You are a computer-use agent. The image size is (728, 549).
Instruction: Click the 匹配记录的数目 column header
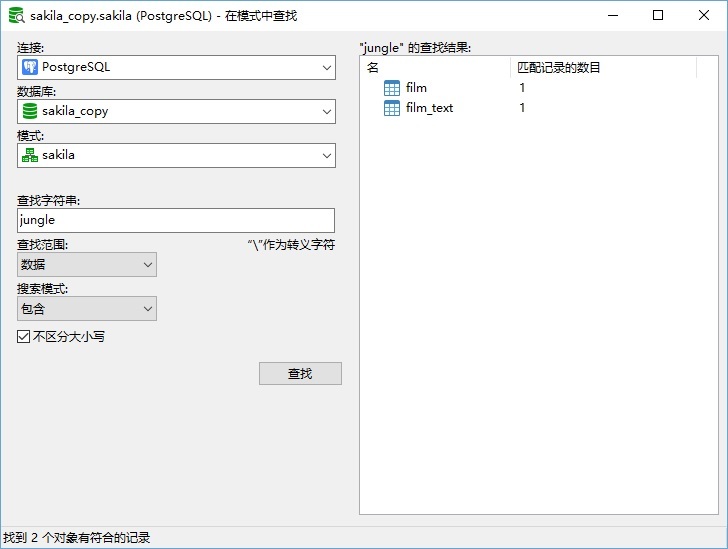604,68
